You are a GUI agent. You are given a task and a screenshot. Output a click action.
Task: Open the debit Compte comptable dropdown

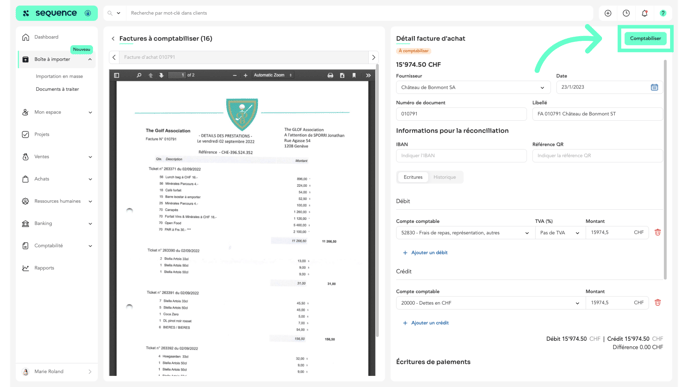point(465,233)
